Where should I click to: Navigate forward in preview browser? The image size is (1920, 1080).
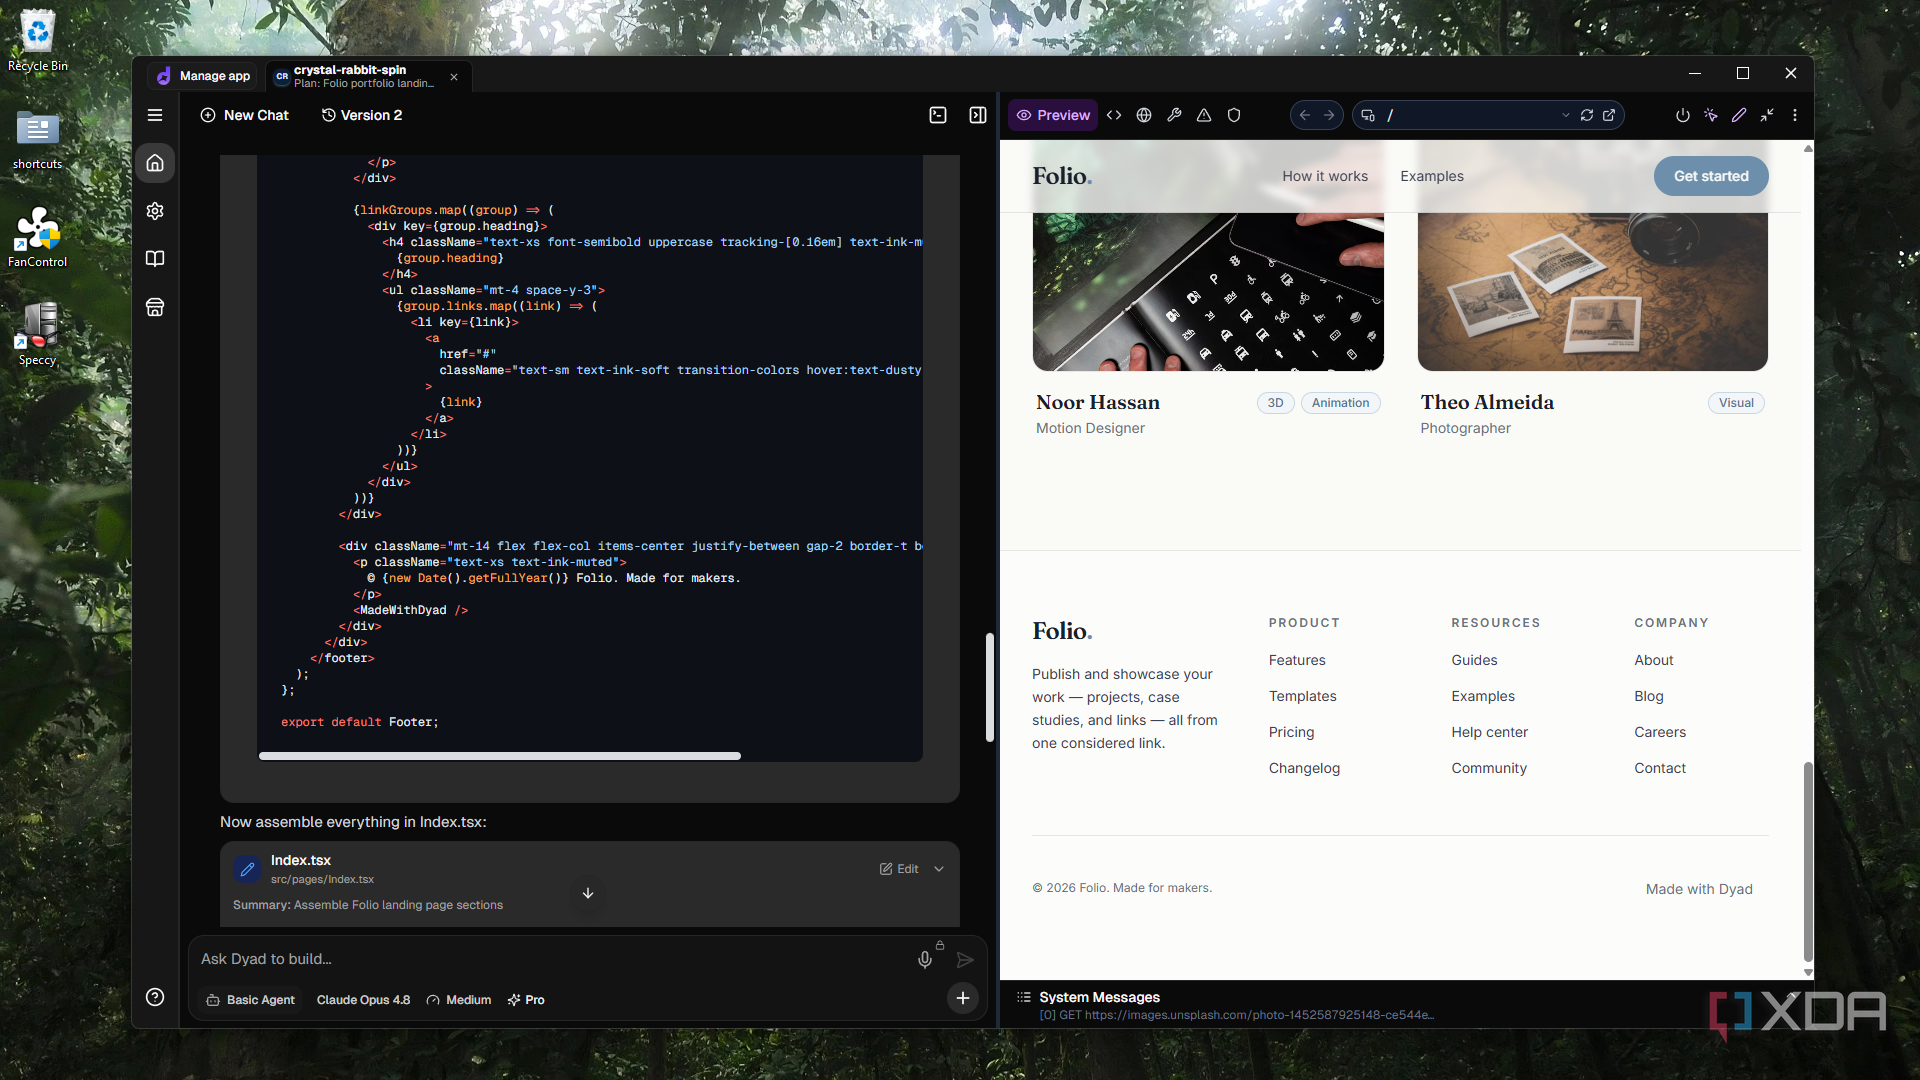pyautogui.click(x=1329, y=115)
